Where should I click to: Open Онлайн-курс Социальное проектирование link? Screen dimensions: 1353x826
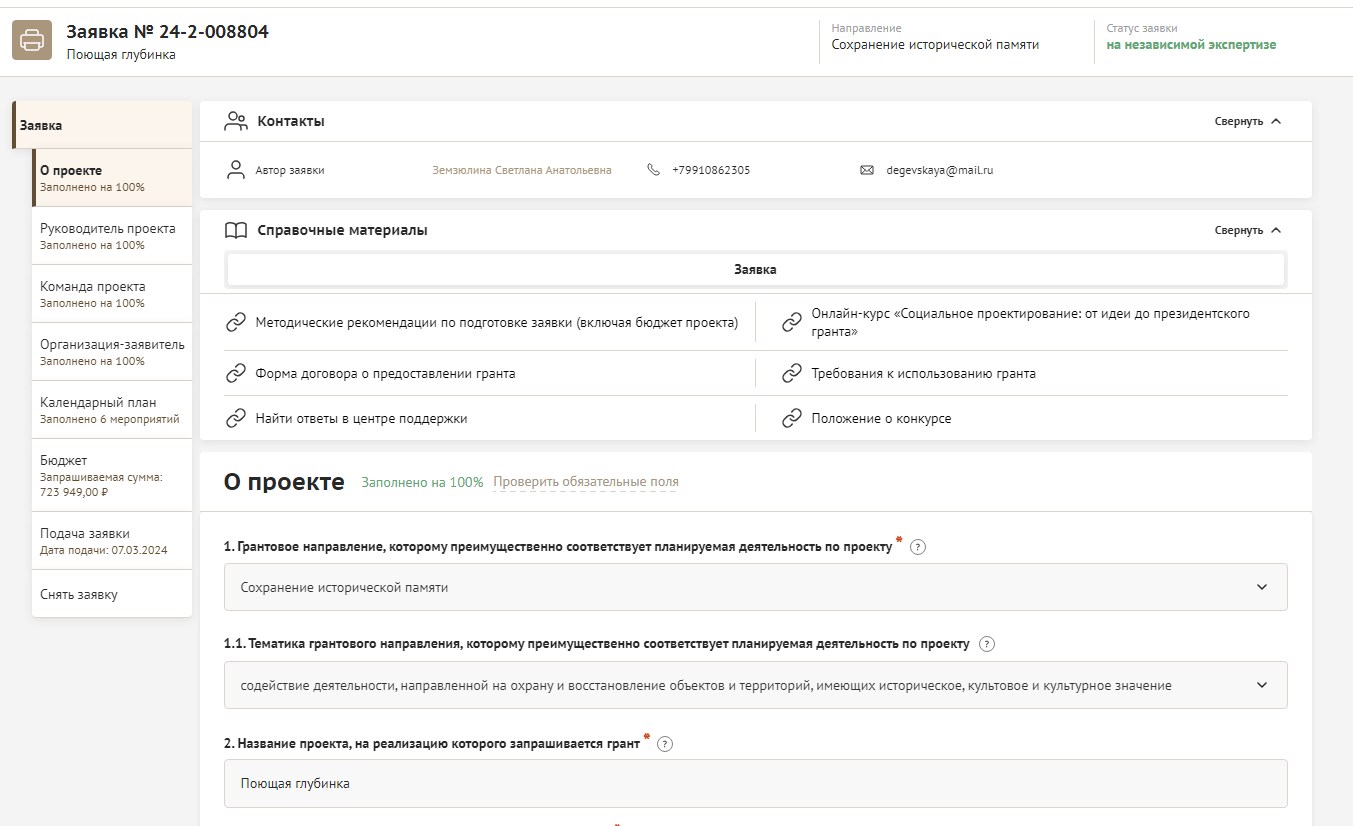(x=1030, y=322)
